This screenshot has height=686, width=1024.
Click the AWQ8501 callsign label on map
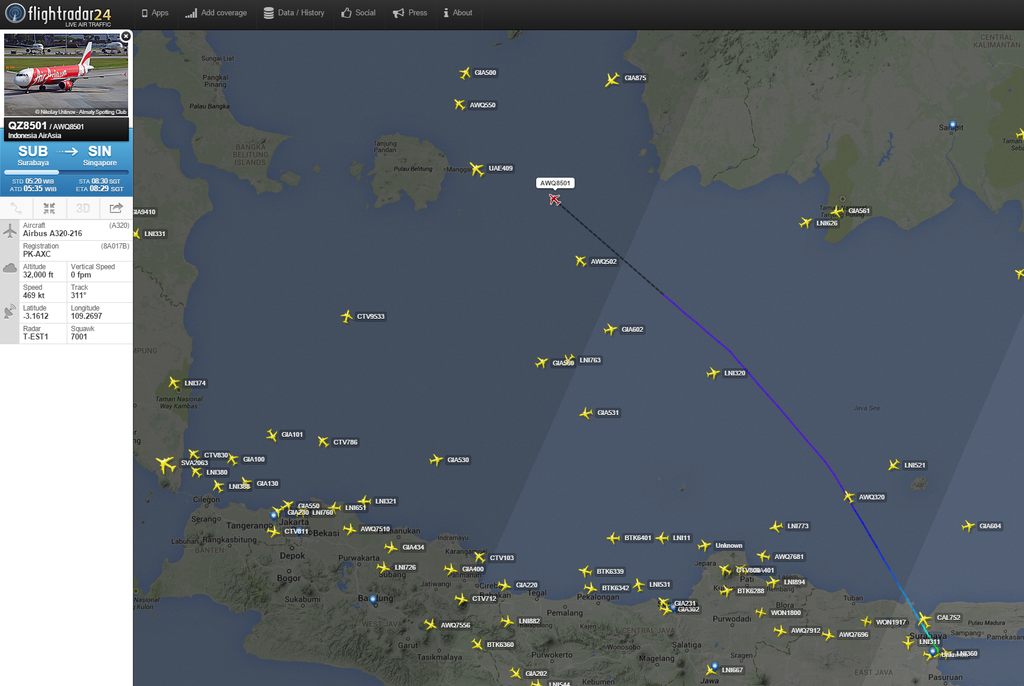point(555,183)
